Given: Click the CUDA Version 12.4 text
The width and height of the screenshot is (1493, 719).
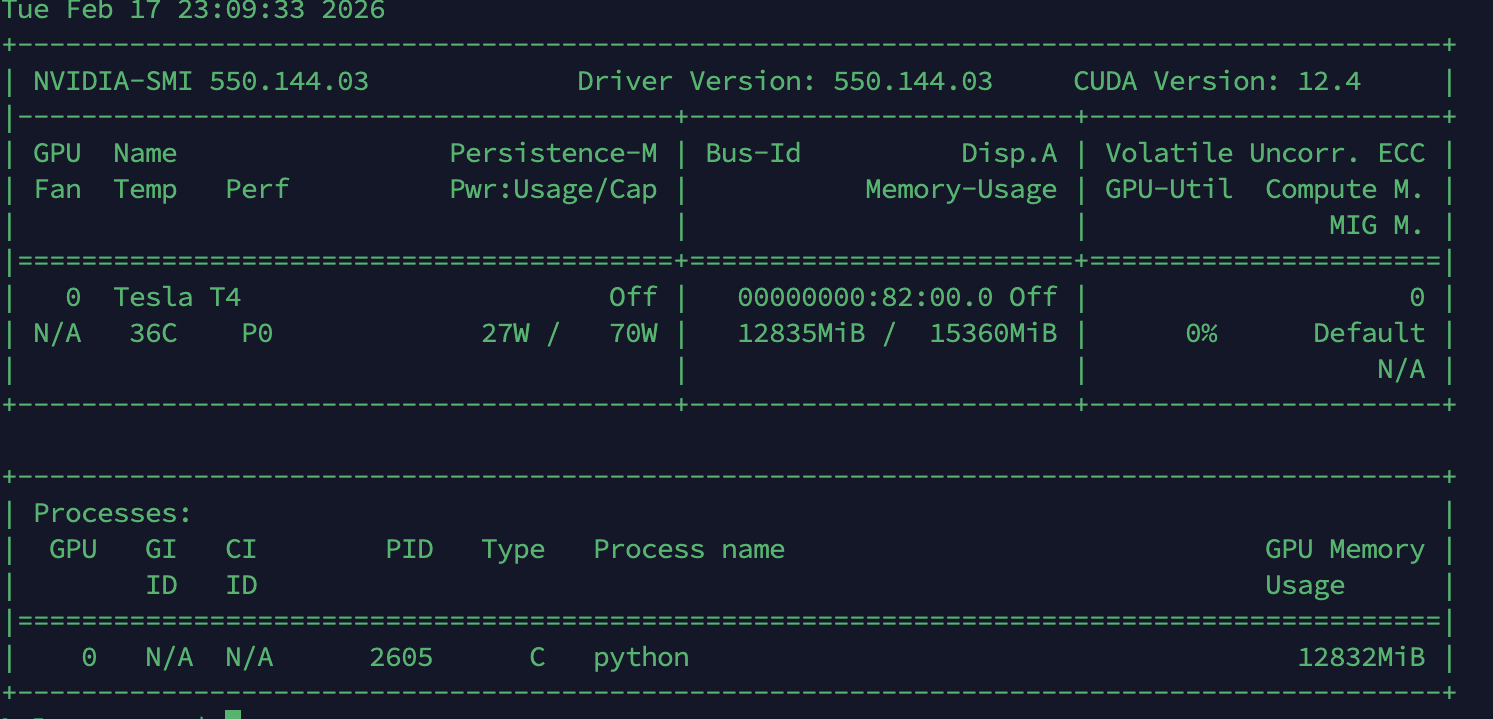Looking at the screenshot, I should [1216, 81].
